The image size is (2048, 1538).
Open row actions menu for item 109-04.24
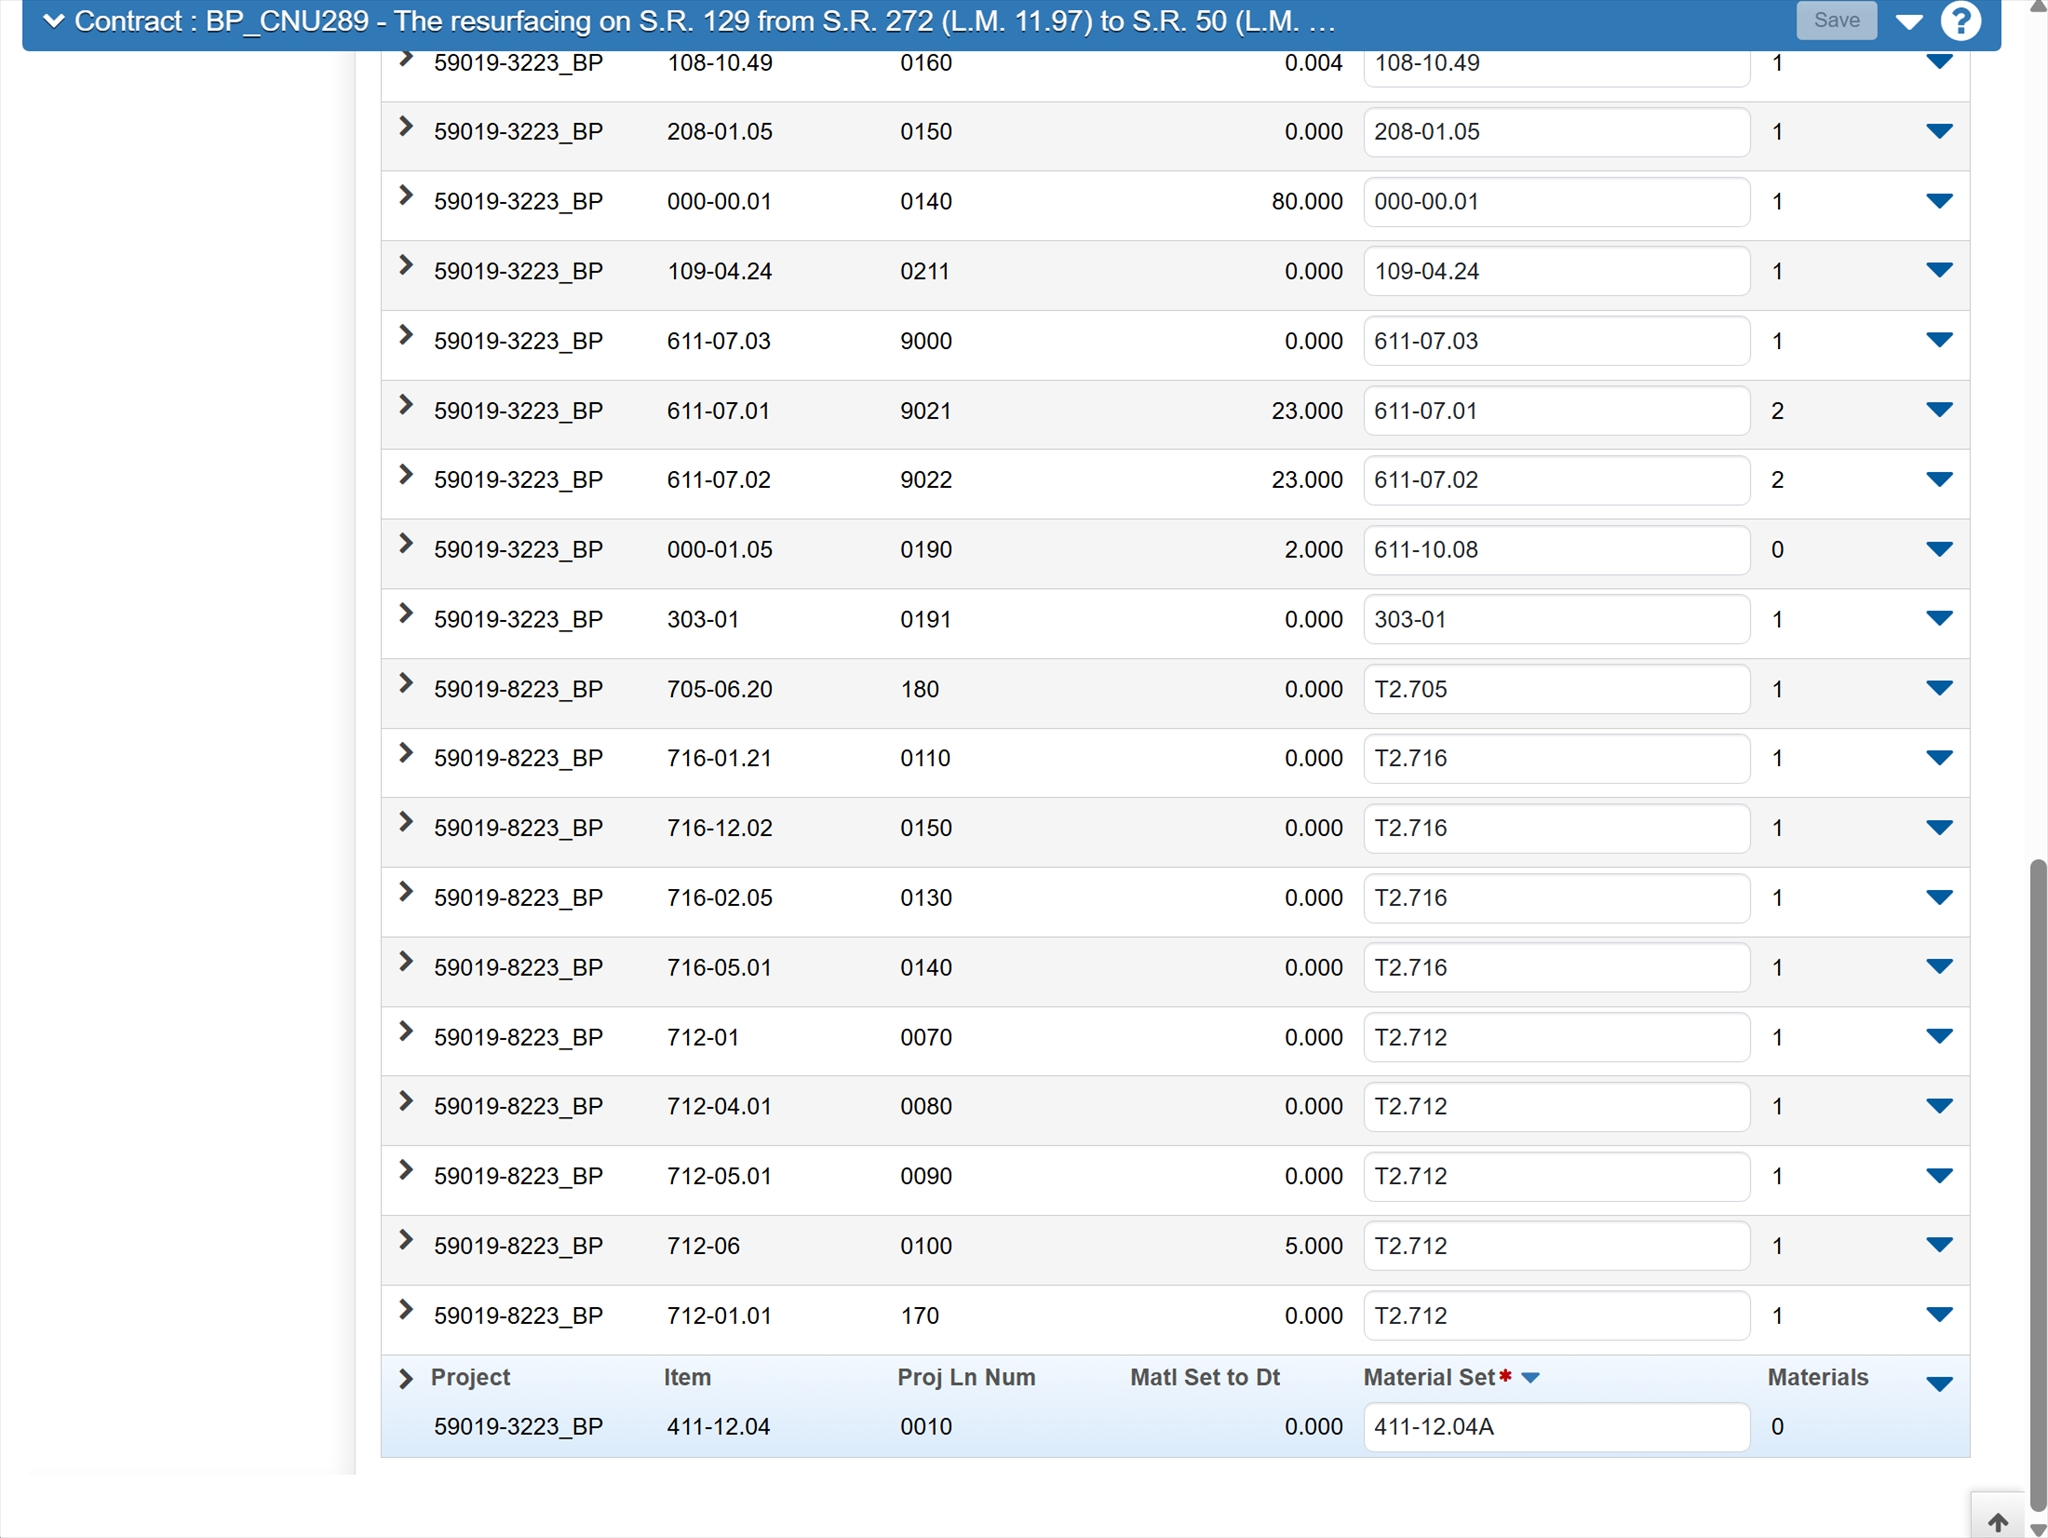[1938, 270]
